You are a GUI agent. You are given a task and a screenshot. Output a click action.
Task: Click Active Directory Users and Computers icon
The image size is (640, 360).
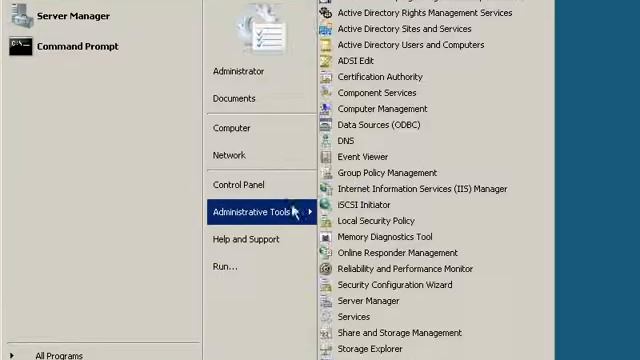click(326, 44)
